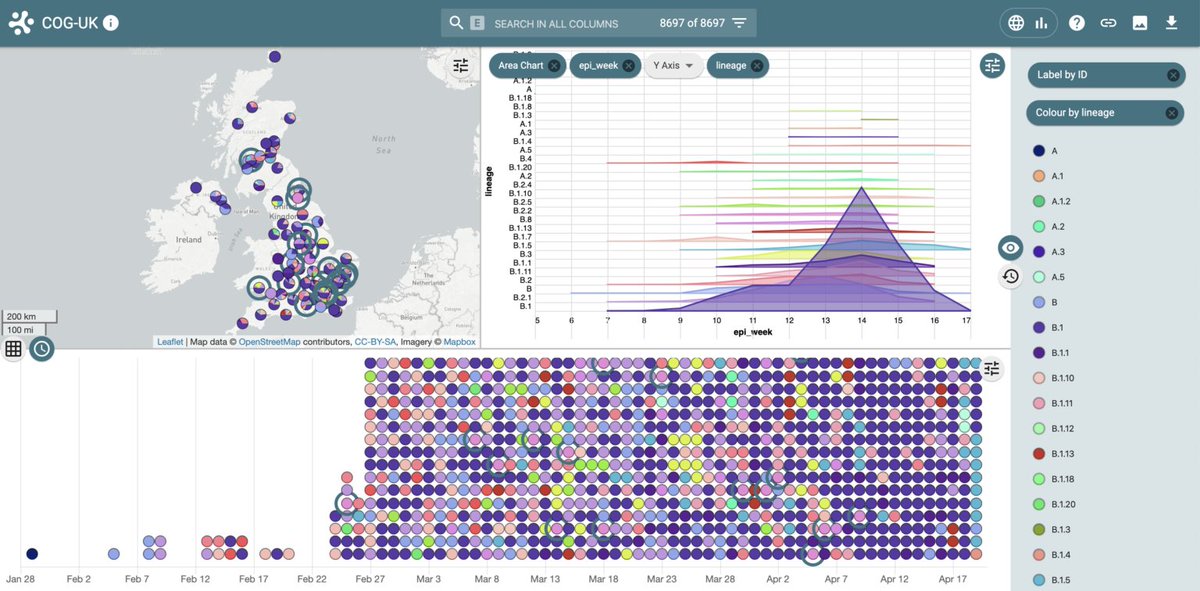Open the column filter menu icon
The image size is (1200, 591).
[x=739, y=23]
